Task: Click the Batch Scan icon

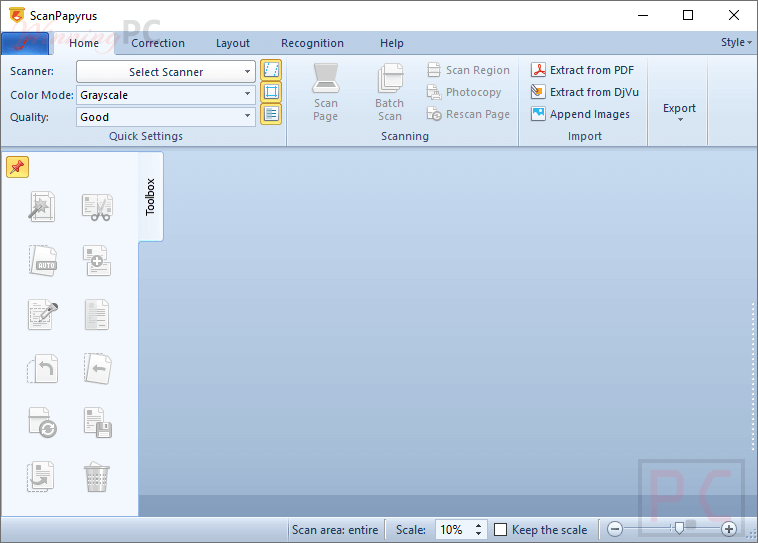Action: [390, 78]
